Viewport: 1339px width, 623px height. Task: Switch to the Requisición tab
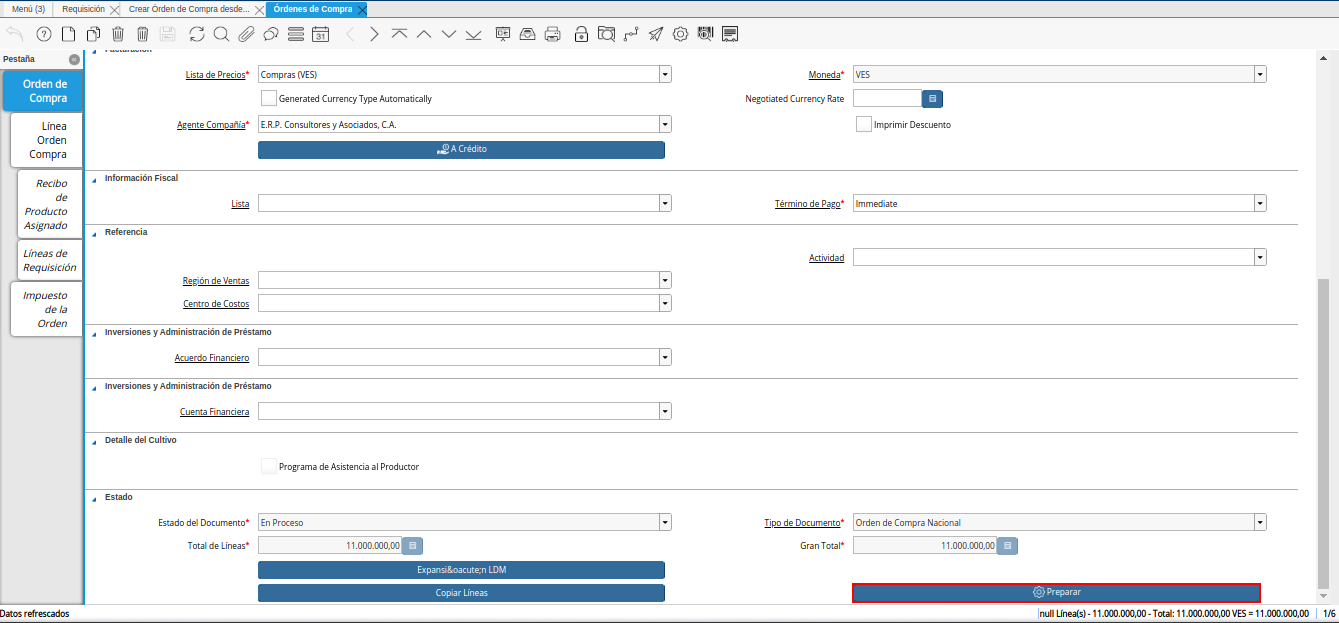coord(83,9)
